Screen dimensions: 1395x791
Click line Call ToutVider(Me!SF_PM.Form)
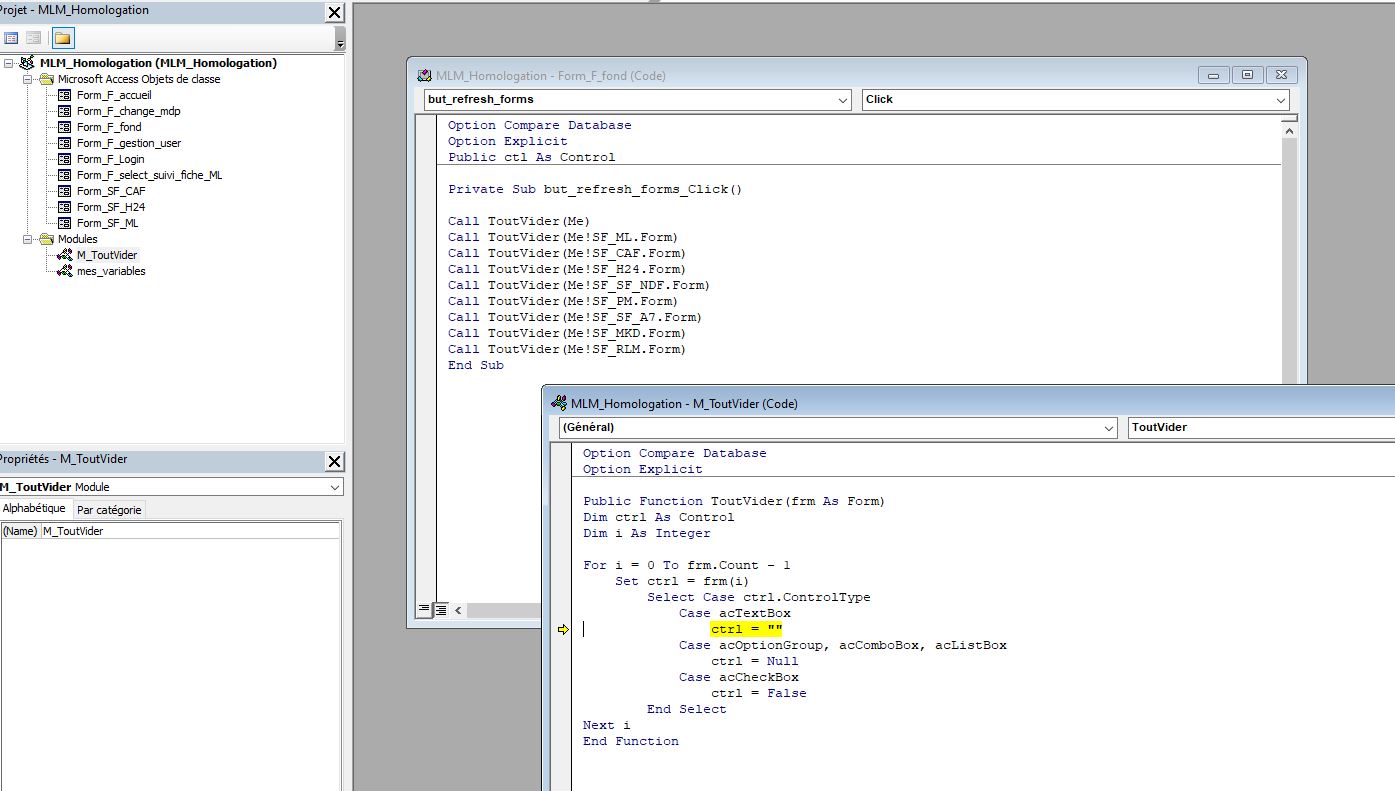[x=563, y=301]
